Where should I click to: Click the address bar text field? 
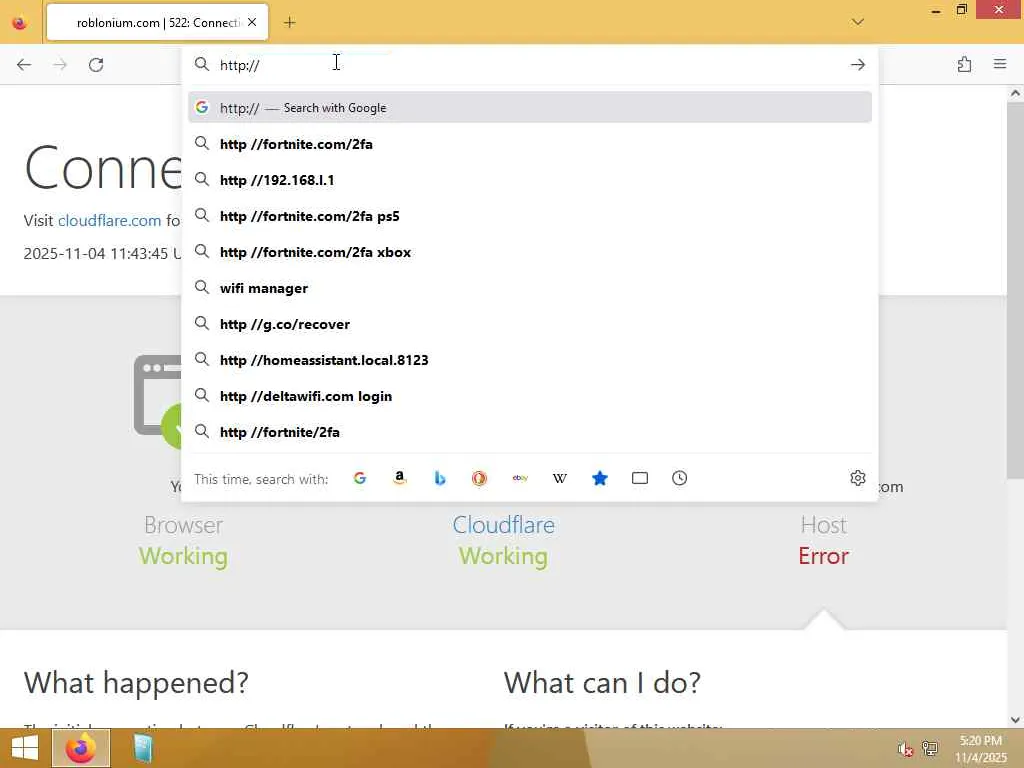tap(529, 65)
